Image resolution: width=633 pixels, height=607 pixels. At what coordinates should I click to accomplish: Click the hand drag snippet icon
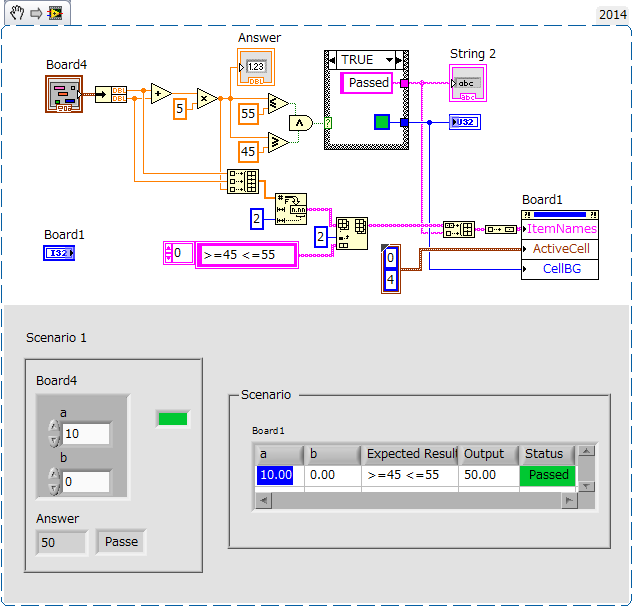[16, 13]
